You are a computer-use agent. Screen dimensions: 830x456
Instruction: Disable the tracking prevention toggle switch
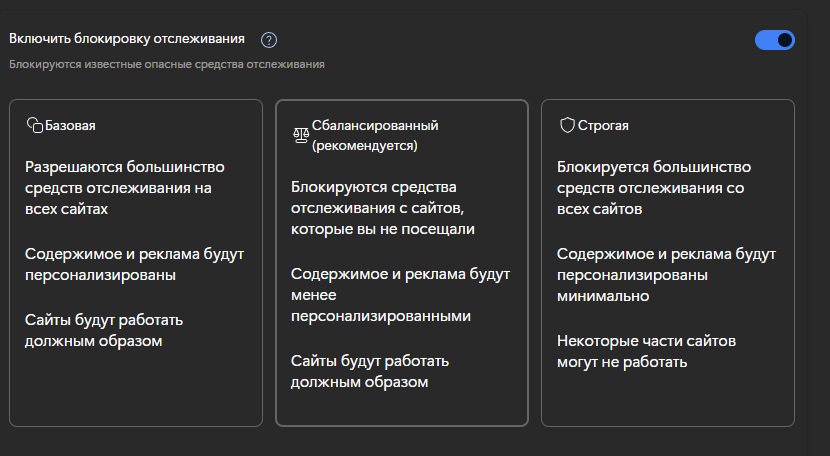coord(774,40)
